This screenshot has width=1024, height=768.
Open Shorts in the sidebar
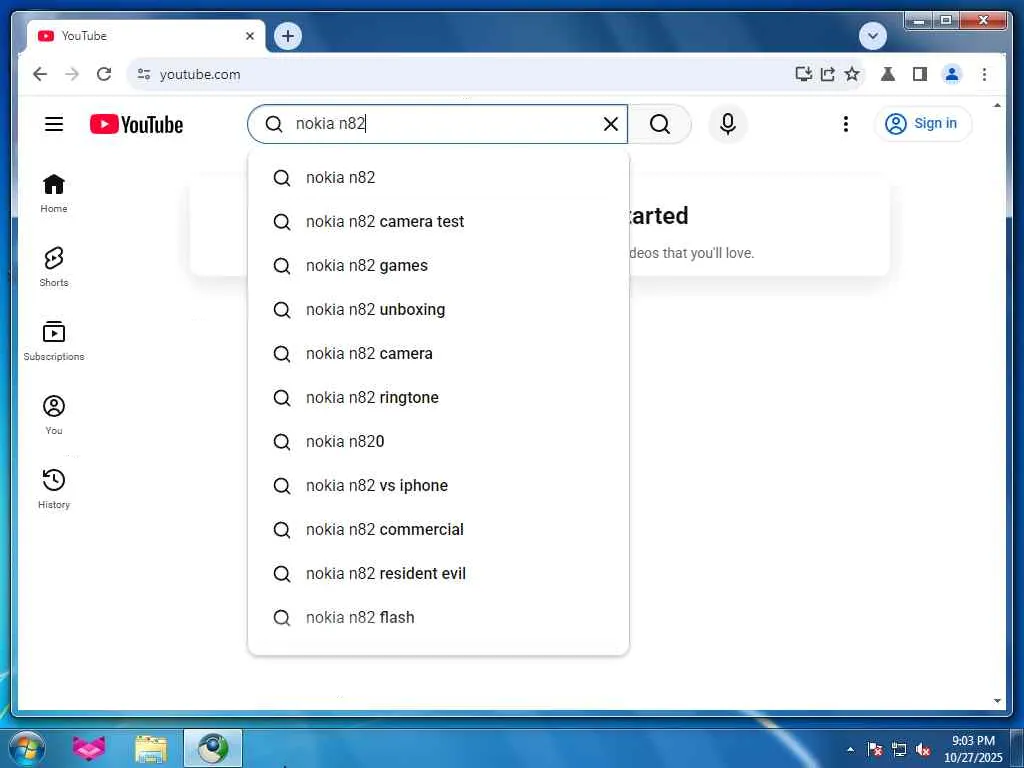(54, 267)
